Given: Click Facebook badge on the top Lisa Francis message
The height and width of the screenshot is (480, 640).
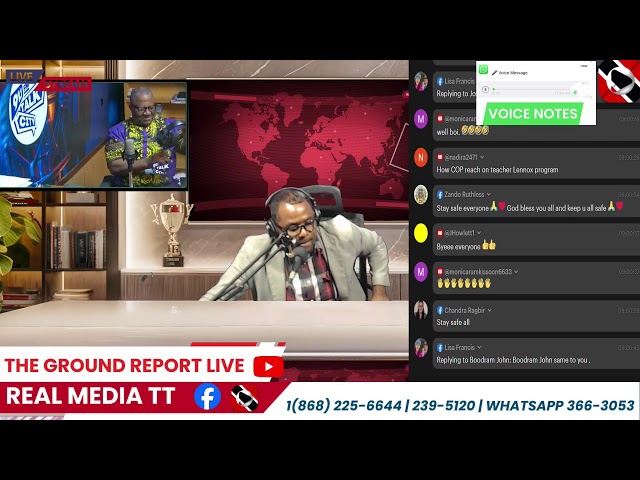Looking at the screenshot, I should point(440,81).
